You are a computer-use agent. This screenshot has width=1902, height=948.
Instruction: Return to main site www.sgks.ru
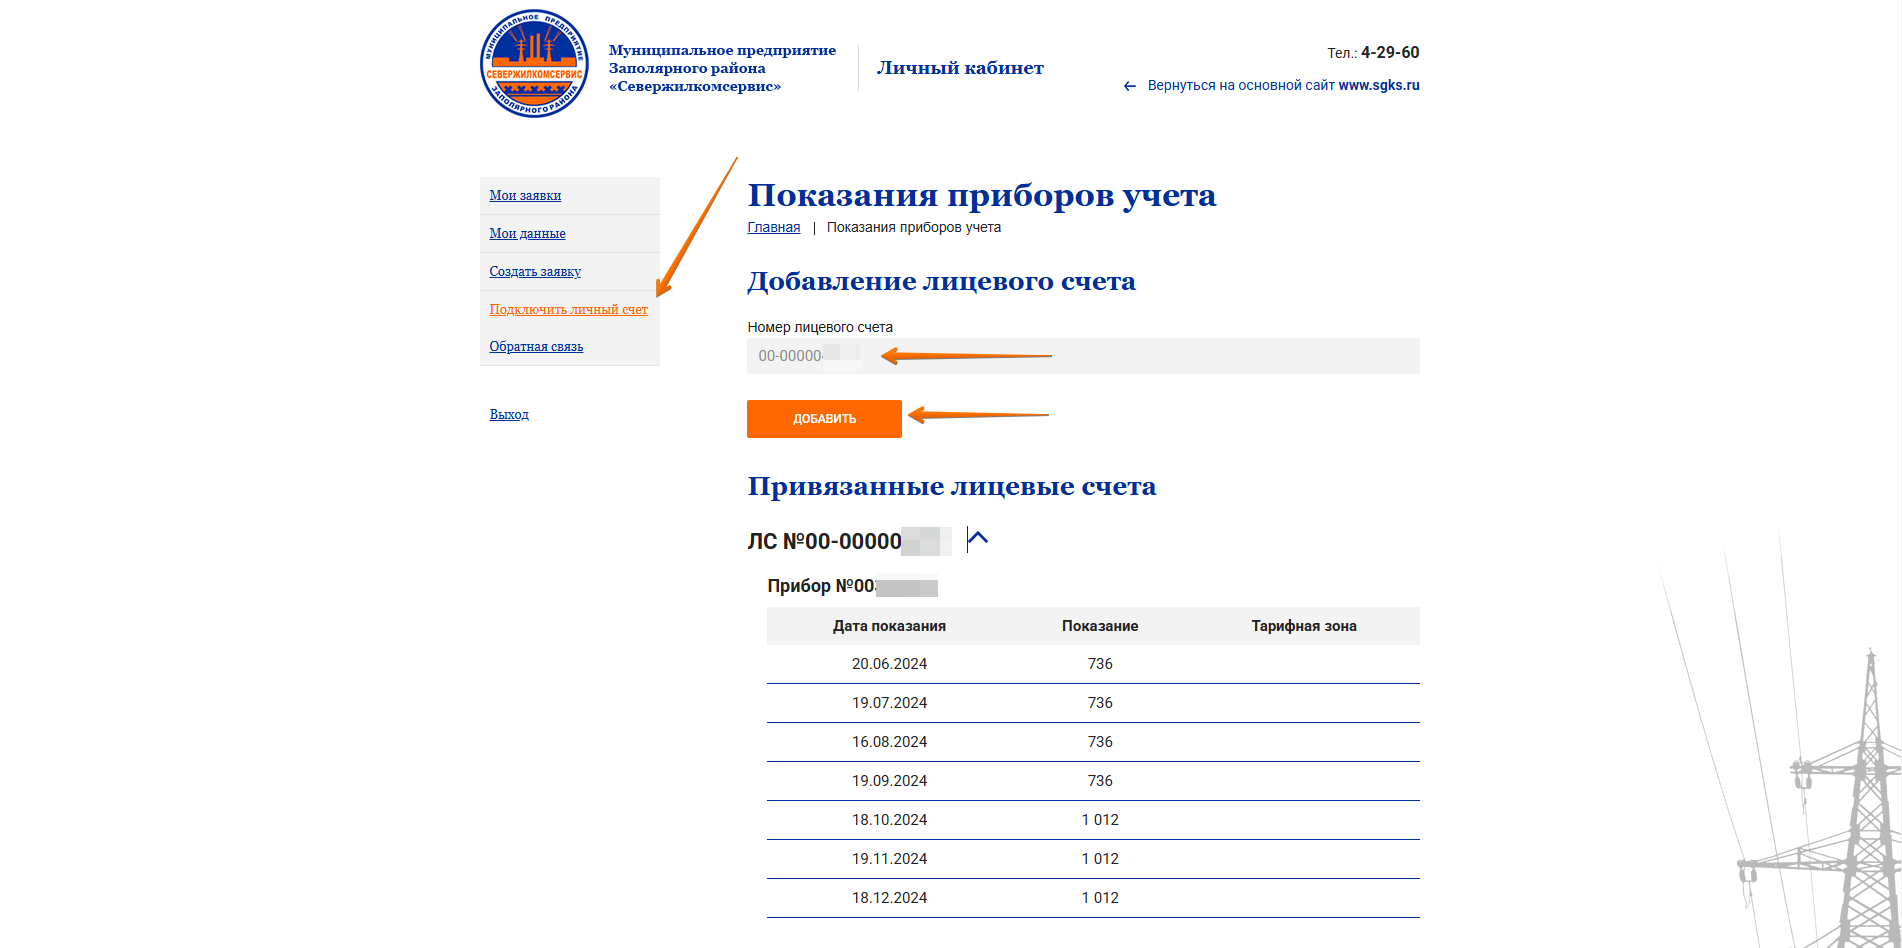click(1282, 86)
